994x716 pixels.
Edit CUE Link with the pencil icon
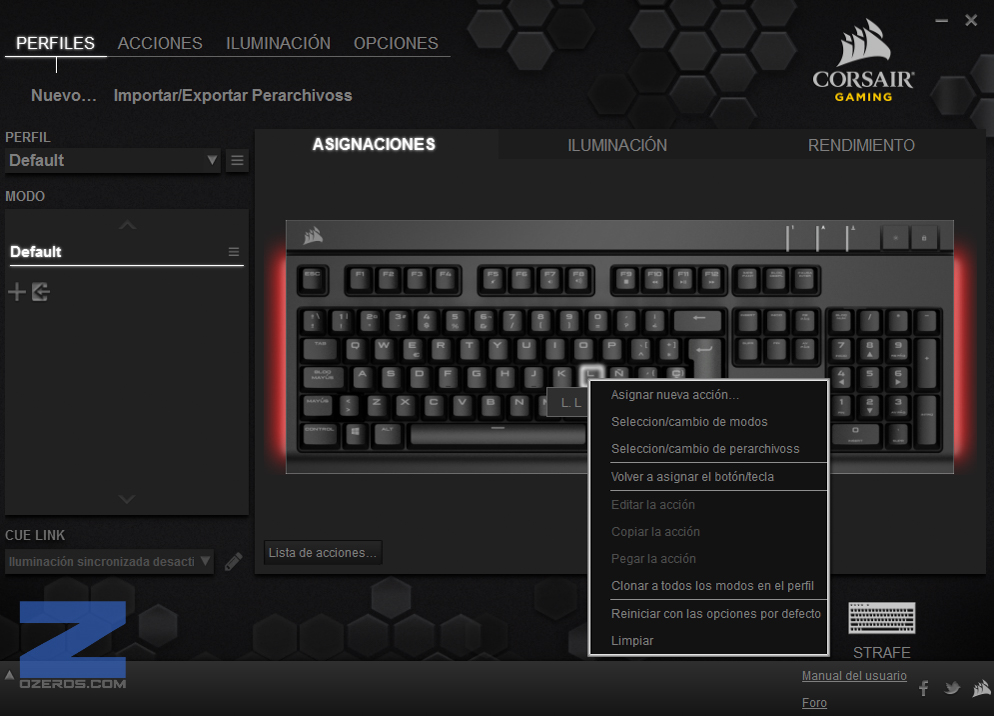(x=233, y=561)
